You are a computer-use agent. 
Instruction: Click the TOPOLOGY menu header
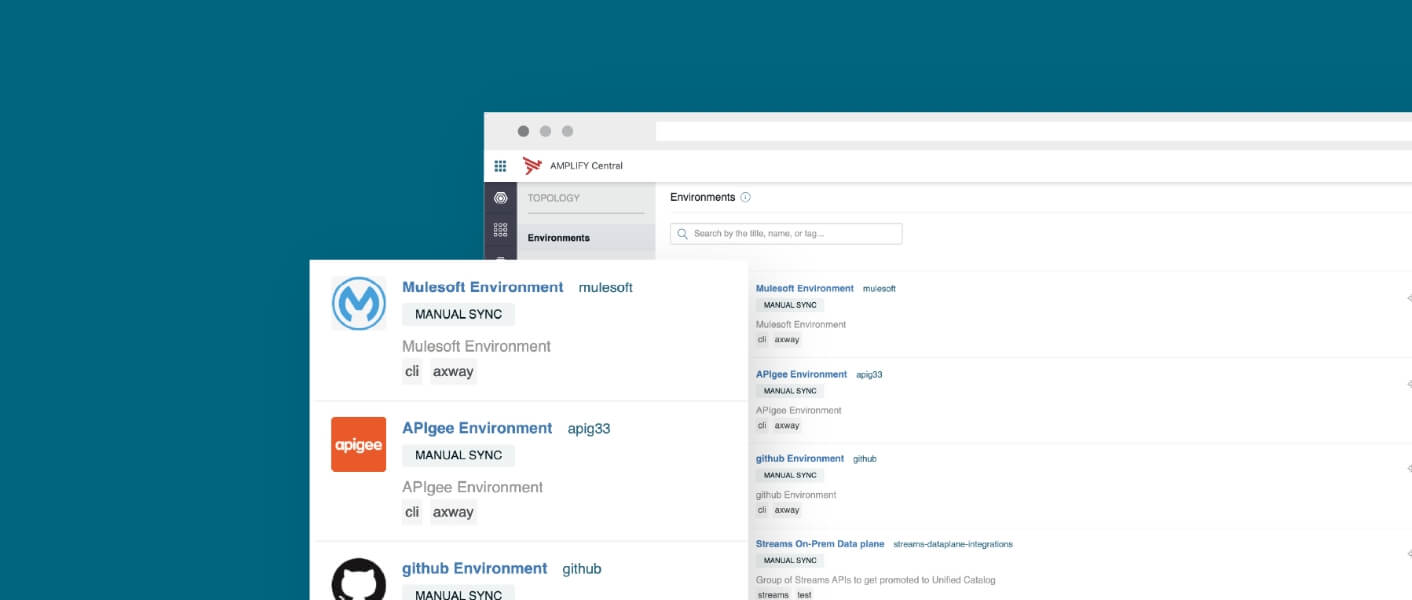click(554, 198)
